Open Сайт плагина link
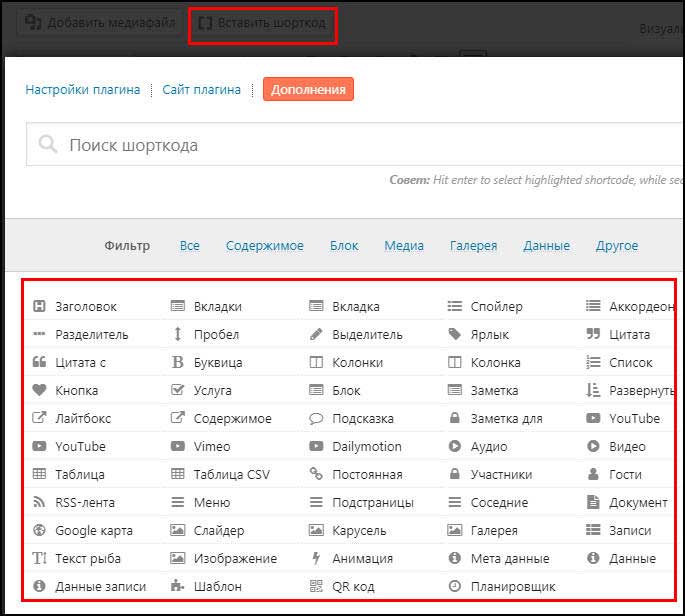This screenshot has width=685, height=616. click(x=201, y=90)
